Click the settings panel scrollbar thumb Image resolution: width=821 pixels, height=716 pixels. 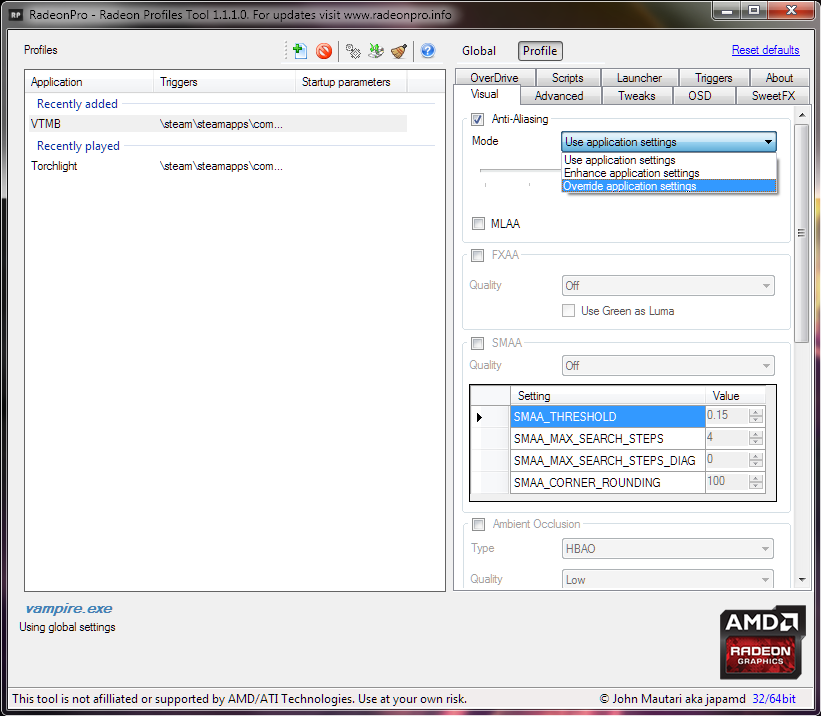click(801, 233)
